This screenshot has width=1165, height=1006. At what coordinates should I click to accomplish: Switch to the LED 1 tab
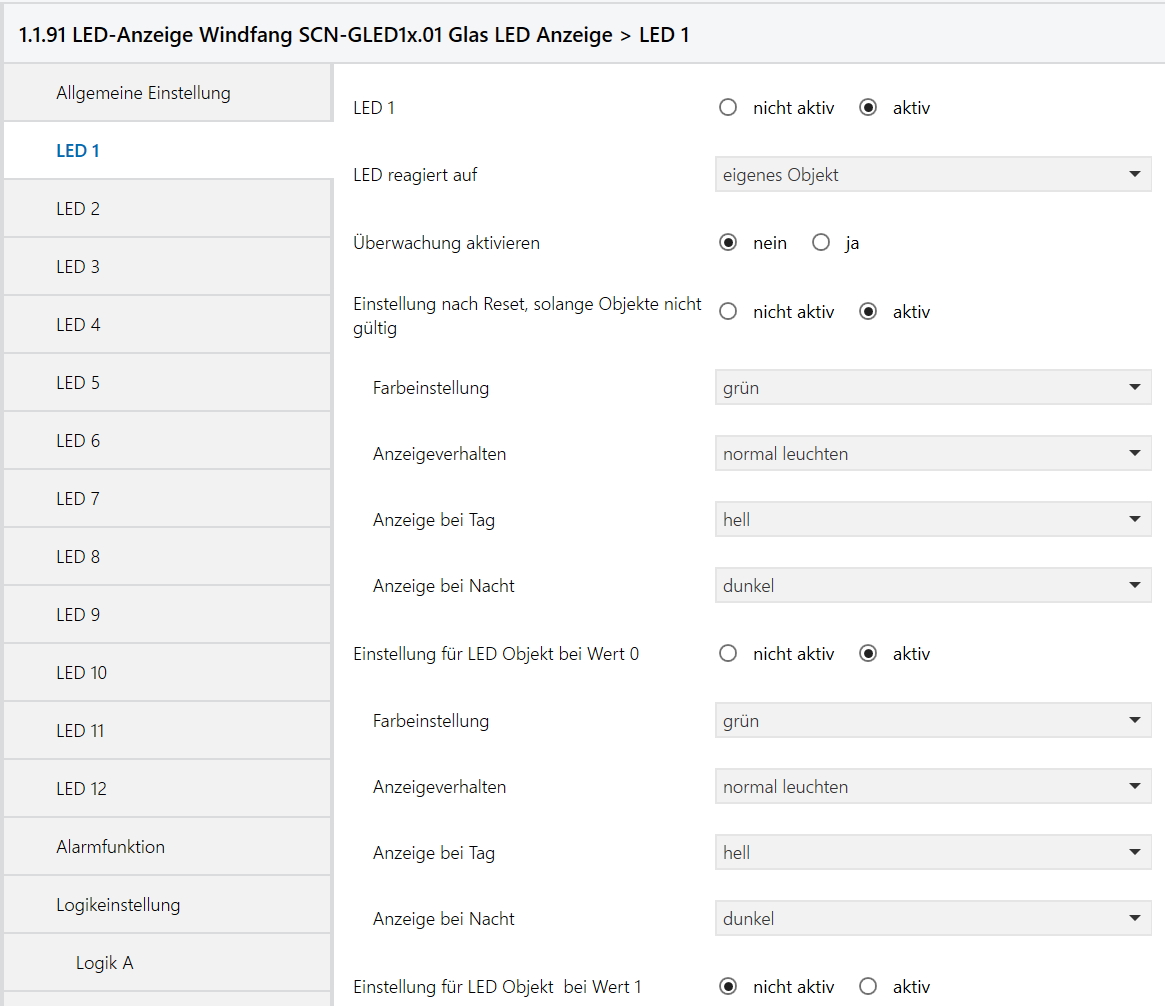167,151
